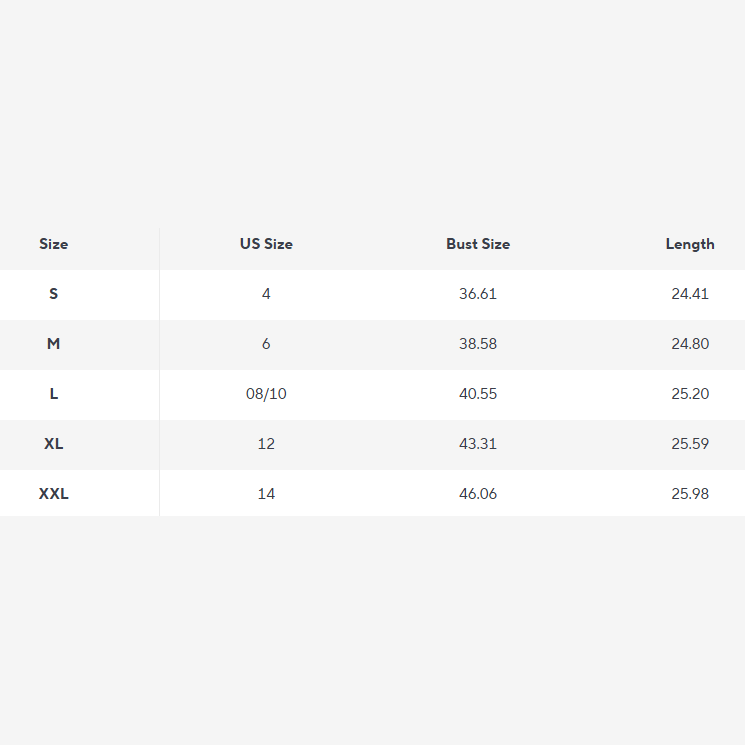Click length value 25.59
The image size is (745, 745).
pos(690,444)
